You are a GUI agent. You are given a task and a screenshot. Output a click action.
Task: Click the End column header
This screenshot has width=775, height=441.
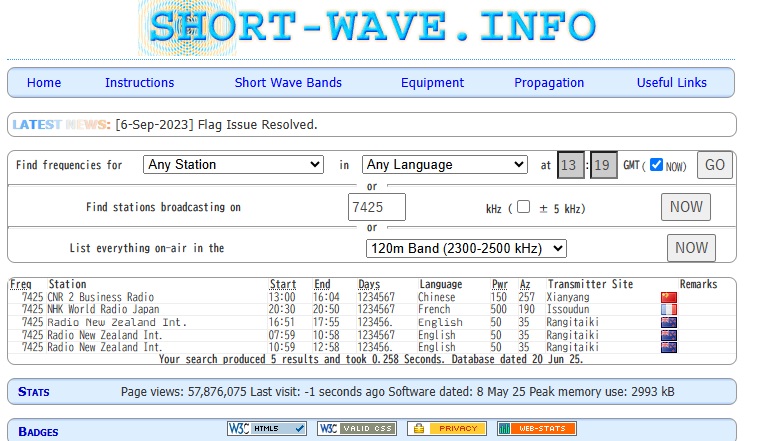322,284
